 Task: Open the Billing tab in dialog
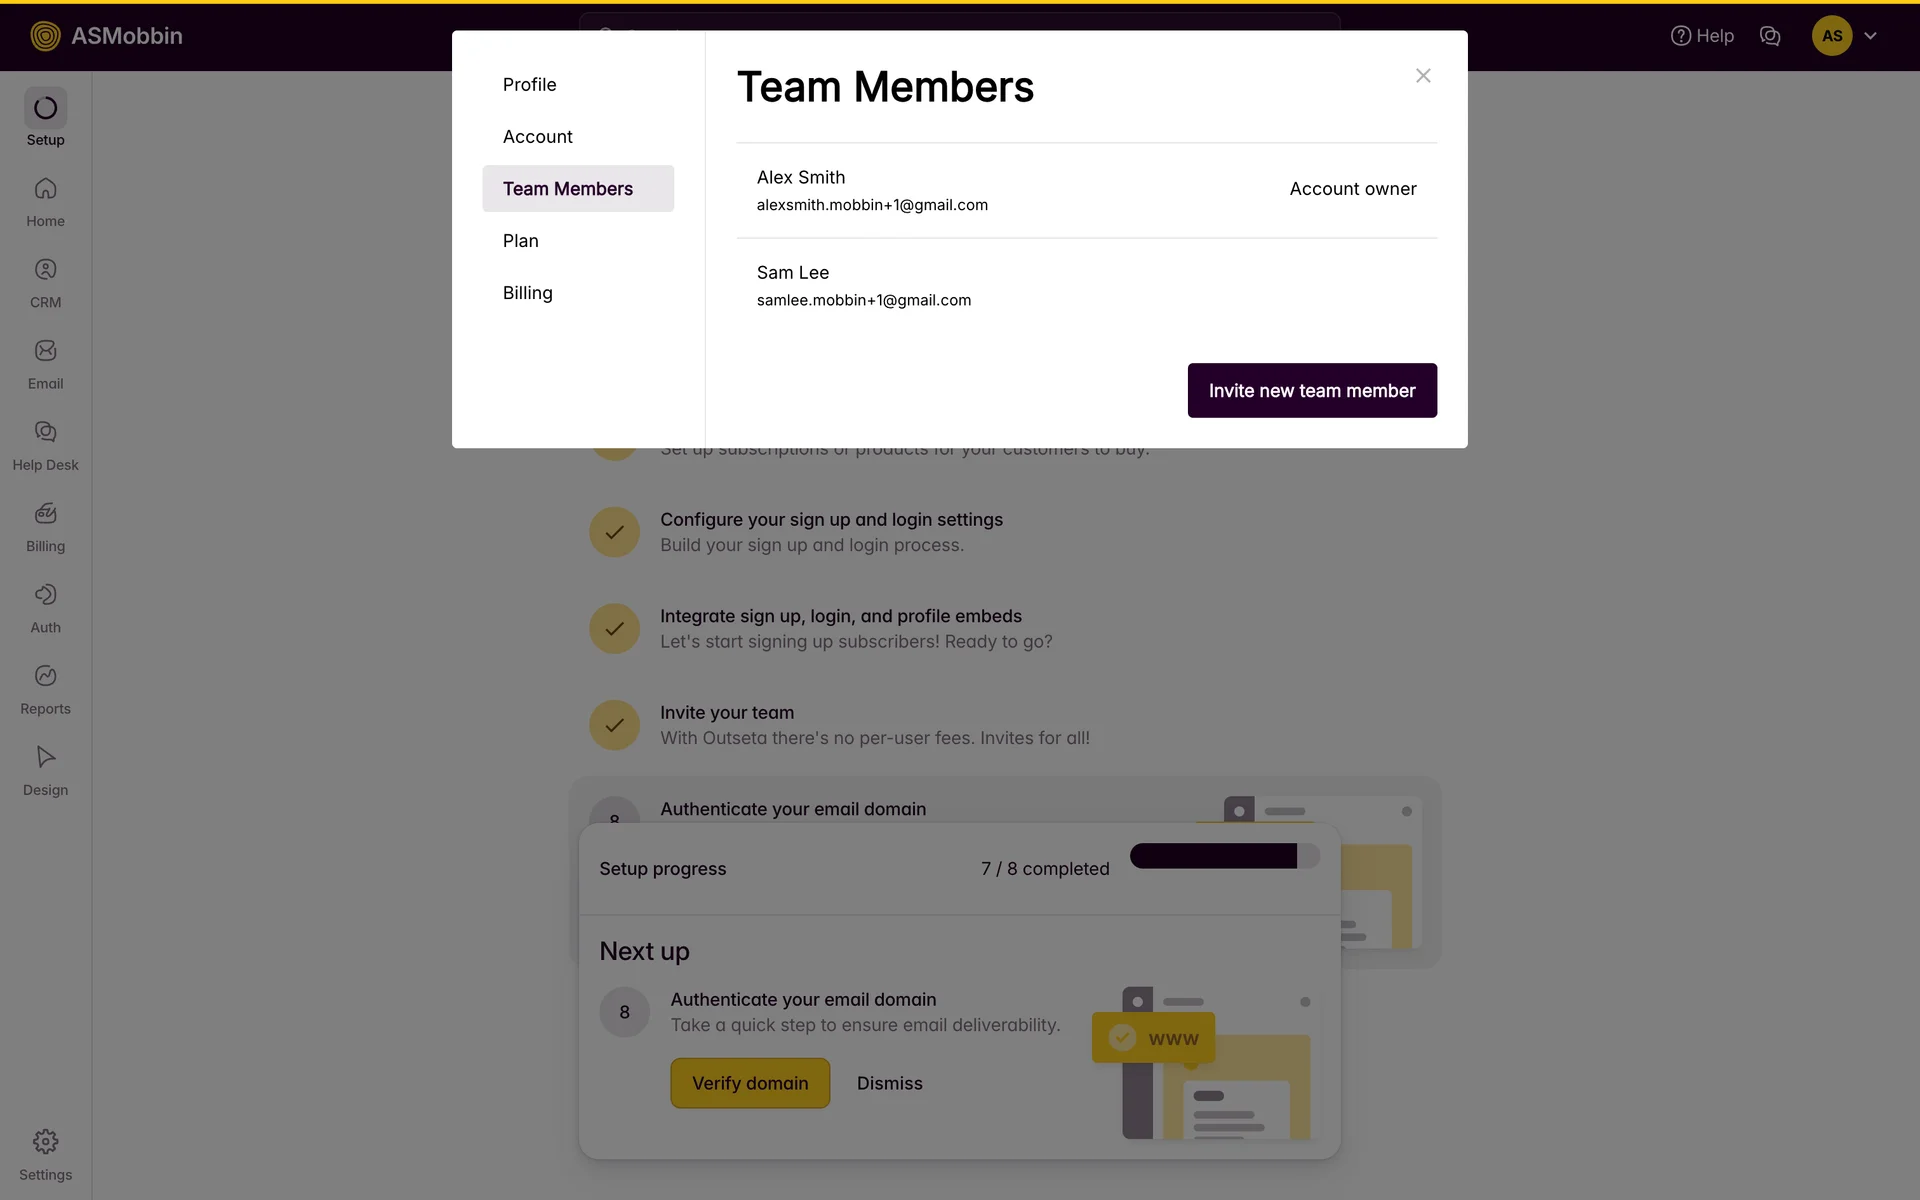[x=527, y=293]
